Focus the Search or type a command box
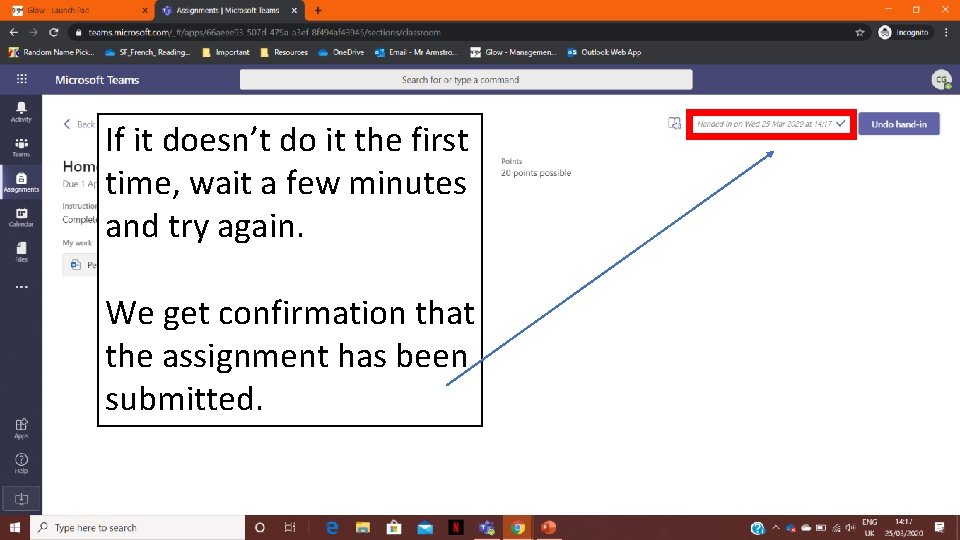This screenshot has height=540, width=960. 466,80
